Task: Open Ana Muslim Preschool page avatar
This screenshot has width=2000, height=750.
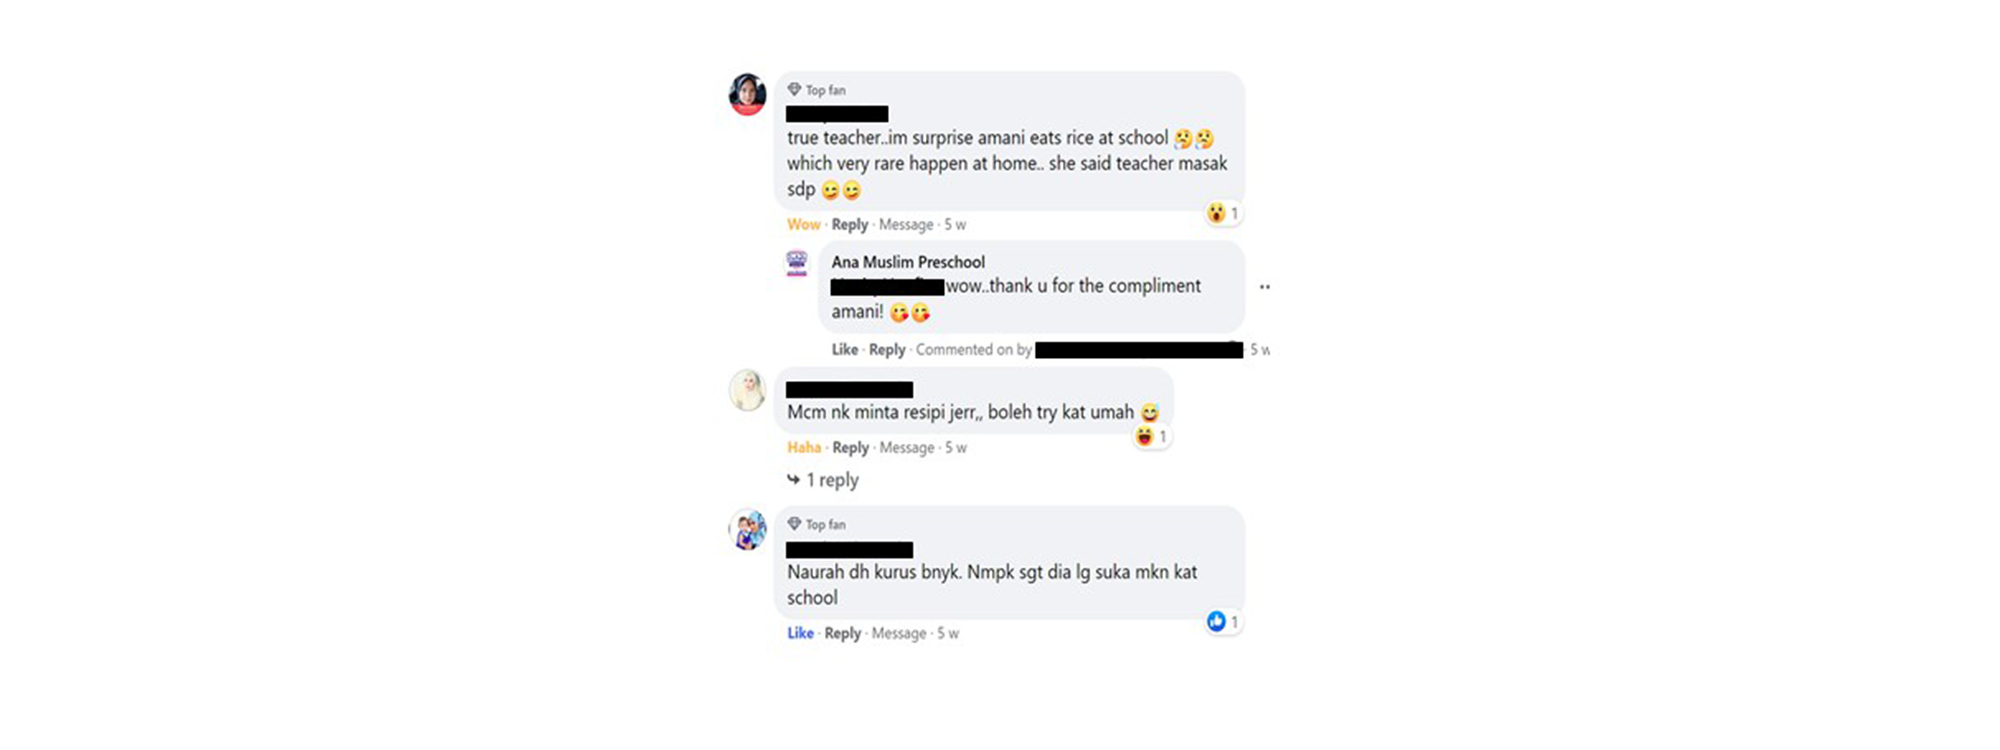Action: [x=797, y=263]
